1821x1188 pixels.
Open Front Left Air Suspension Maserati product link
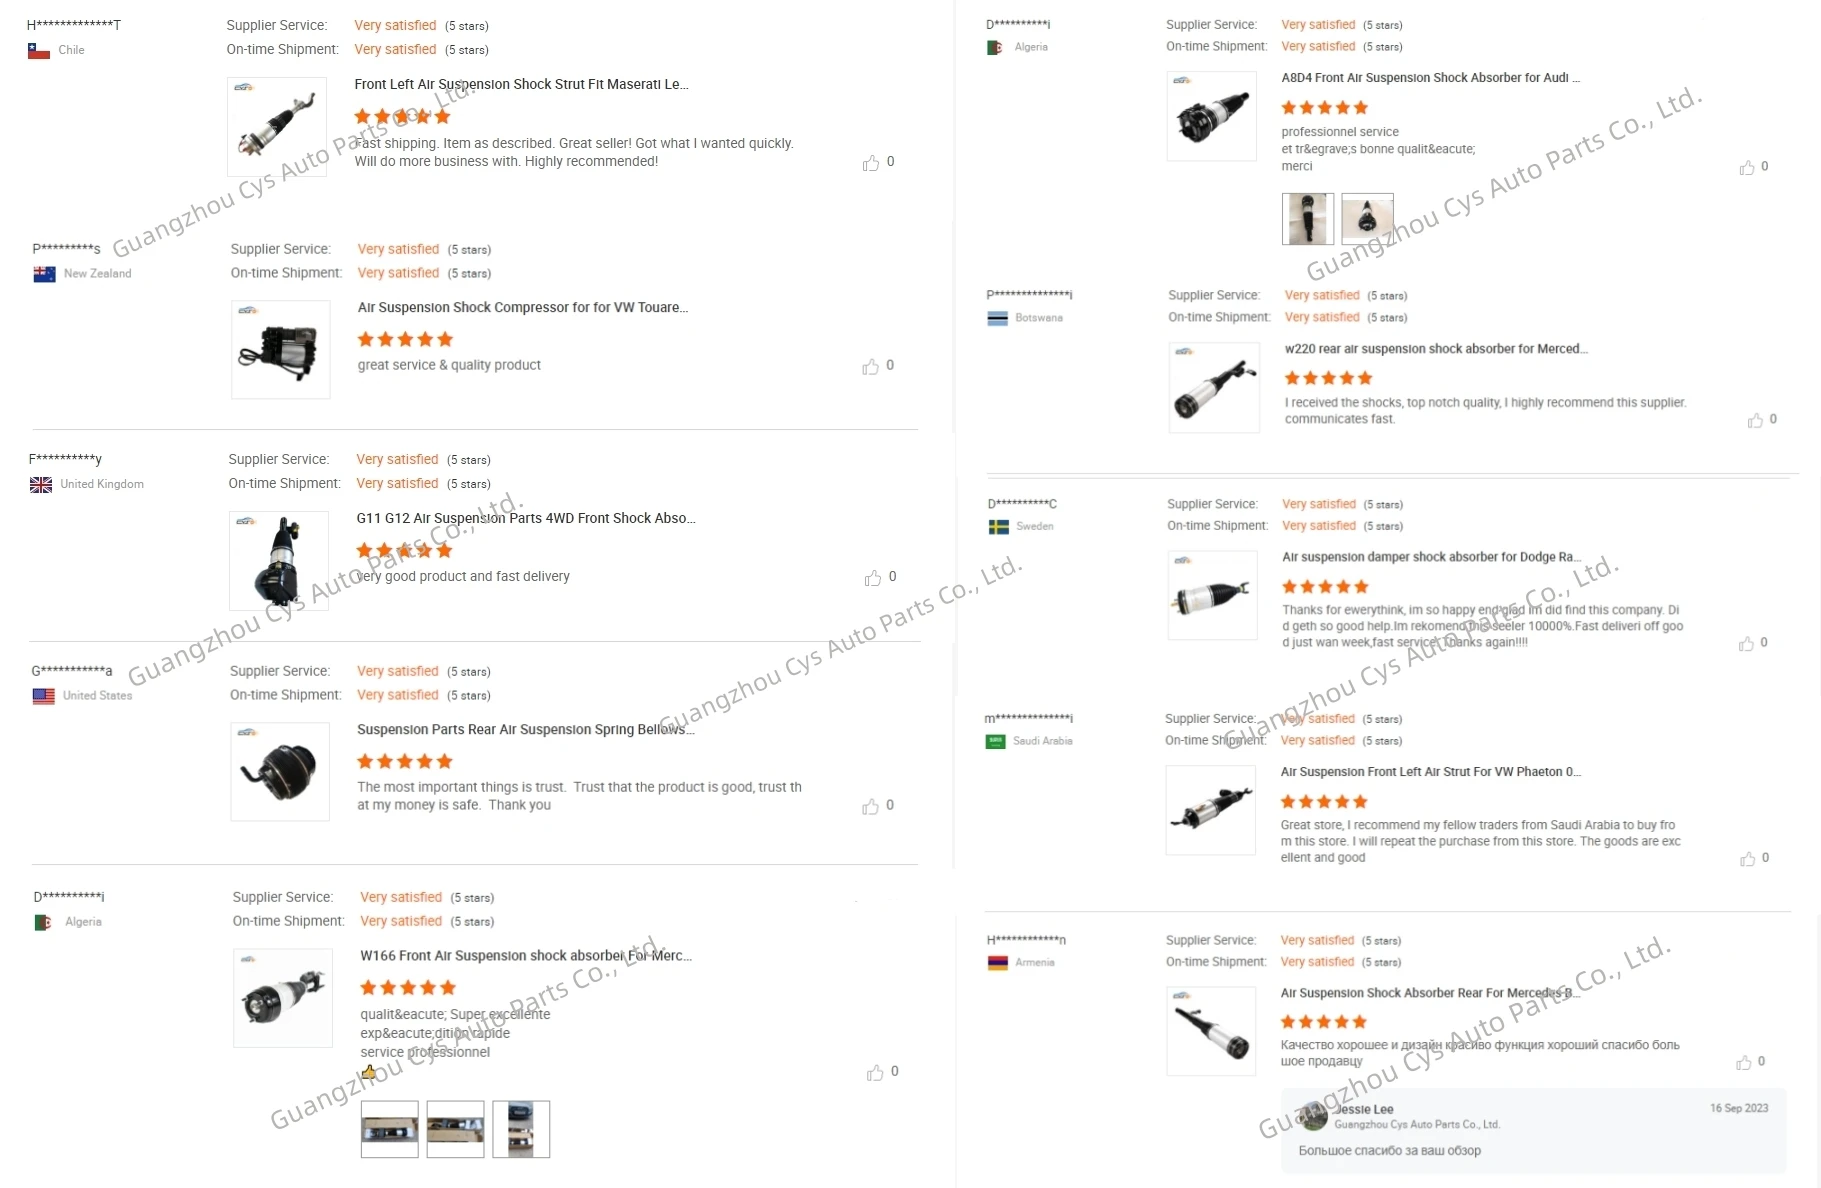pos(521,85)
